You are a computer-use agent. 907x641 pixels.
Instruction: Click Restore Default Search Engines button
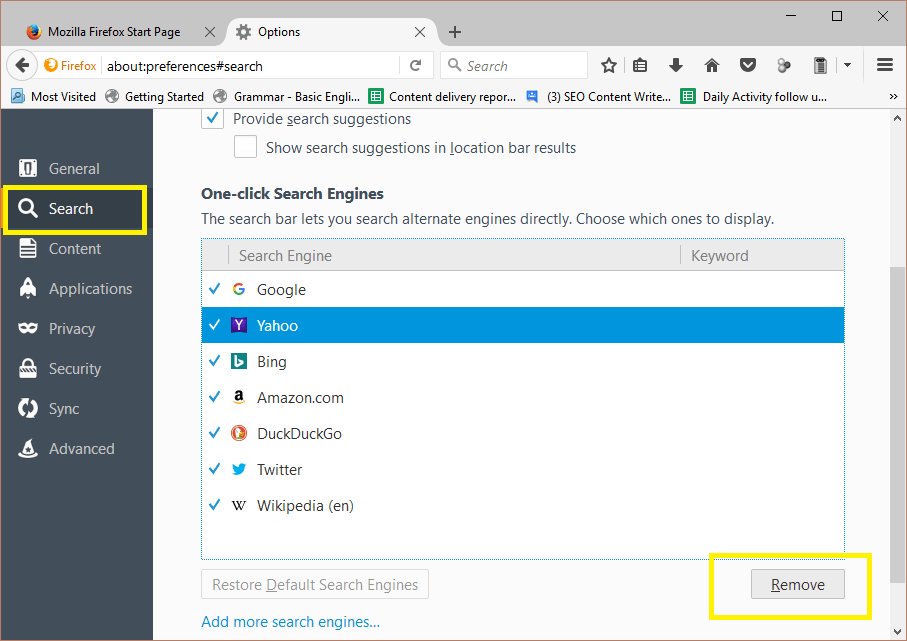pos(315,584)
